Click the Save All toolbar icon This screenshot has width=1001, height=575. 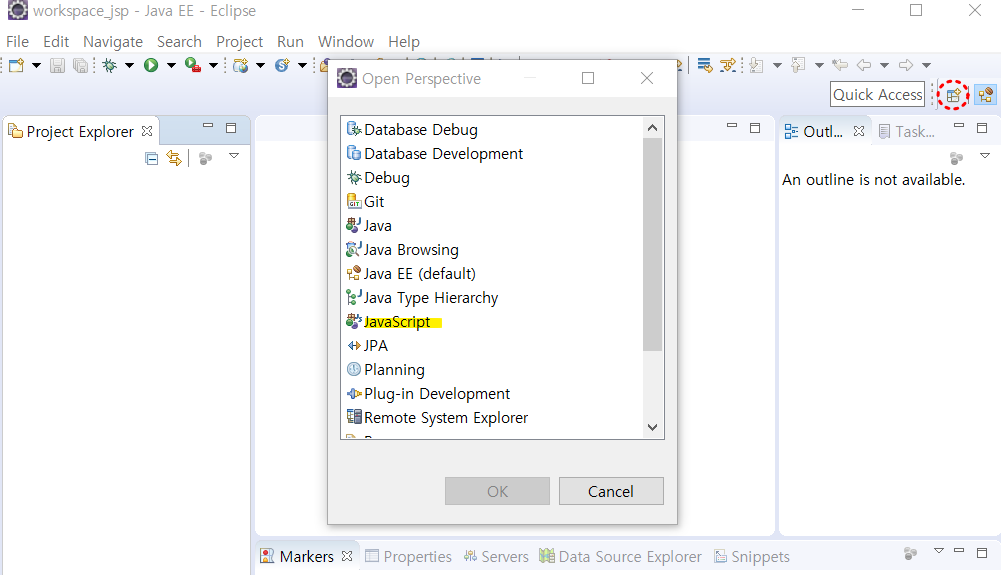[80, 65]
